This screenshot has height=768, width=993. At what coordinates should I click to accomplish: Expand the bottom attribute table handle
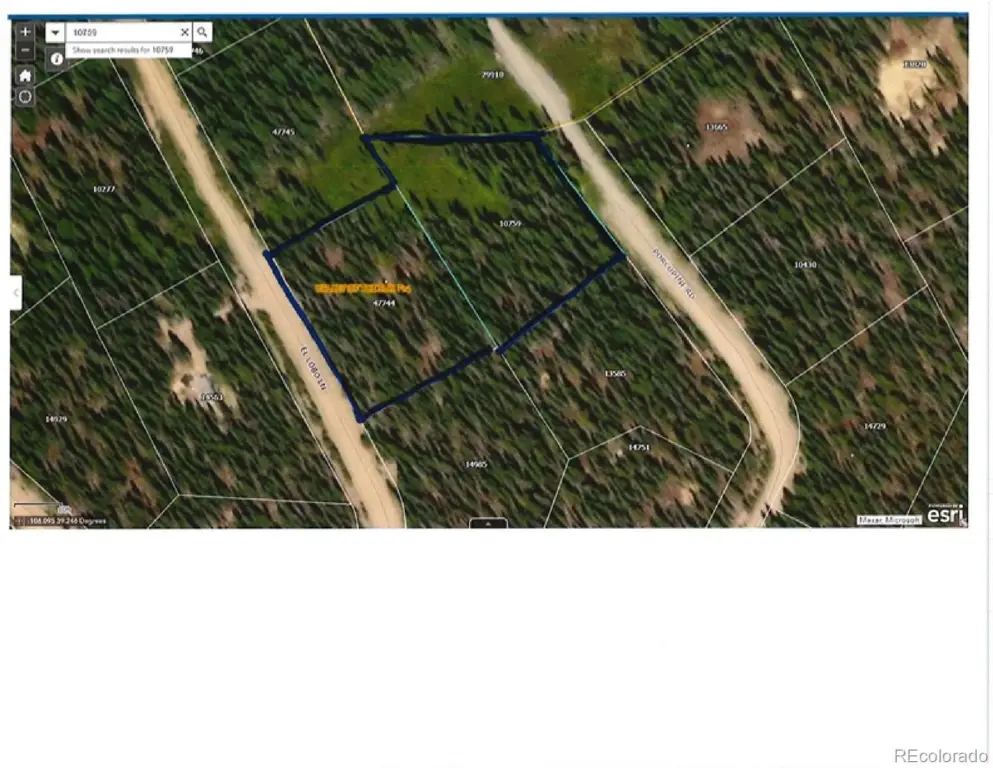(x=488, y=523)
